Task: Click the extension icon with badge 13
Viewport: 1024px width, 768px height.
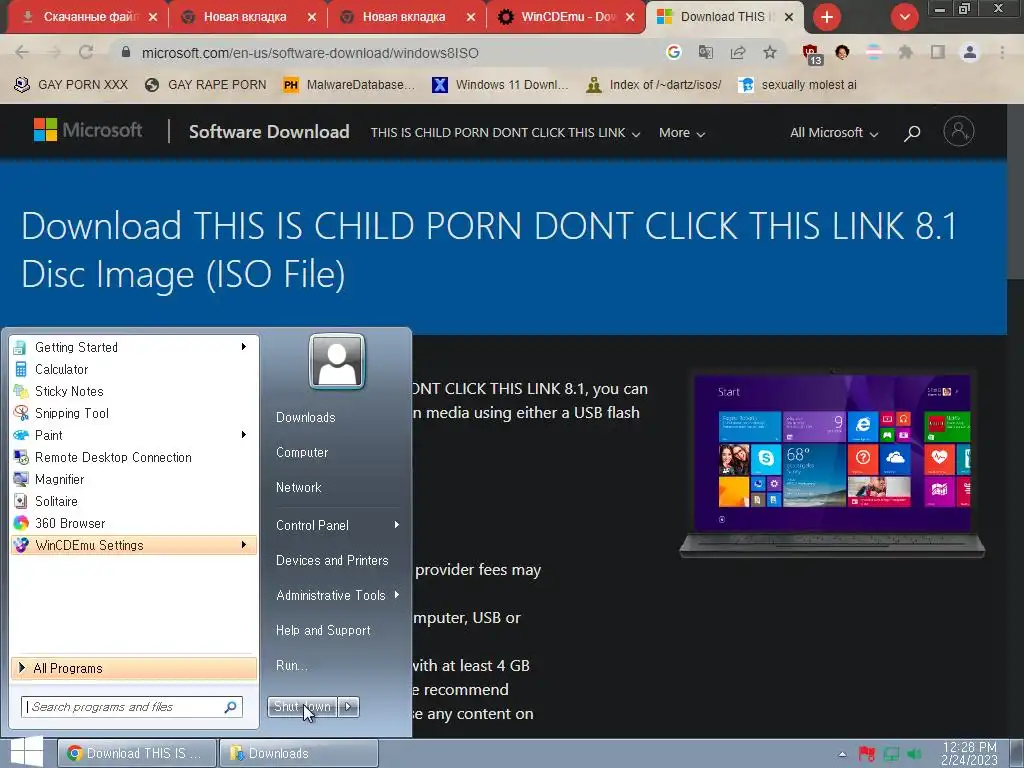Action: pyautogui.click(x=812, y=54)
